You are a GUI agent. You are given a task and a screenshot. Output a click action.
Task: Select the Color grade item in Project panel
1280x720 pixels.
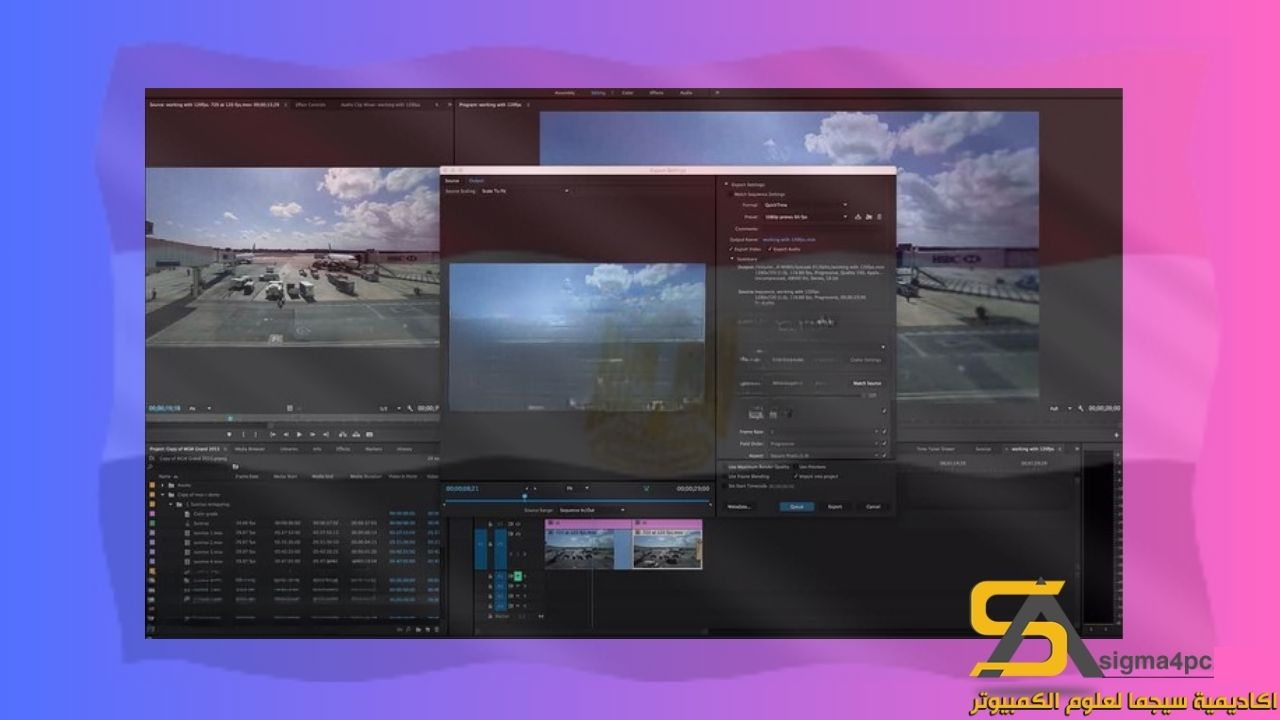pyautogui.click(x=205, y=514)
